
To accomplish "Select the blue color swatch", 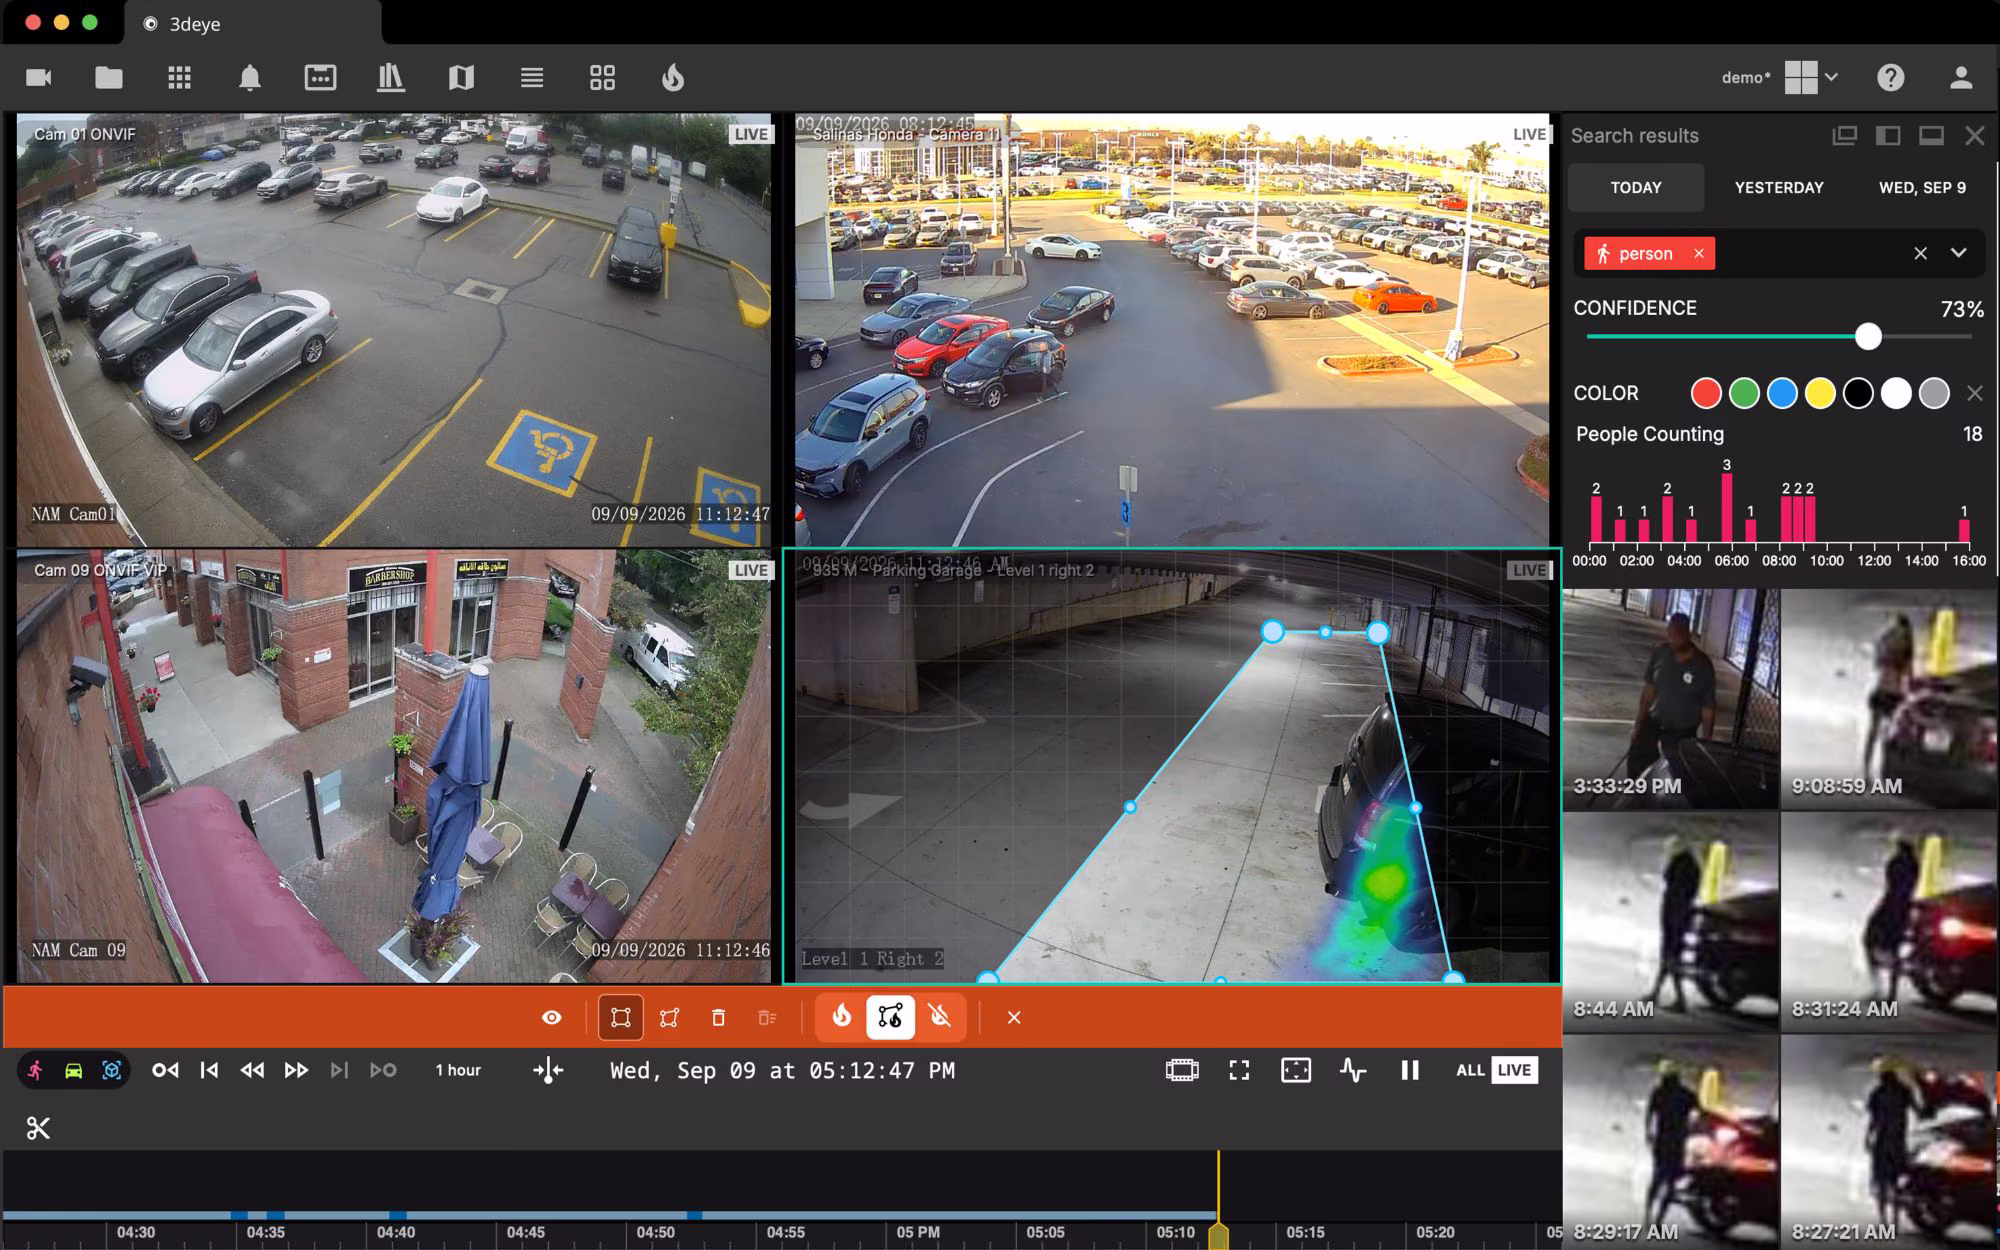I will pos(1782,393).
